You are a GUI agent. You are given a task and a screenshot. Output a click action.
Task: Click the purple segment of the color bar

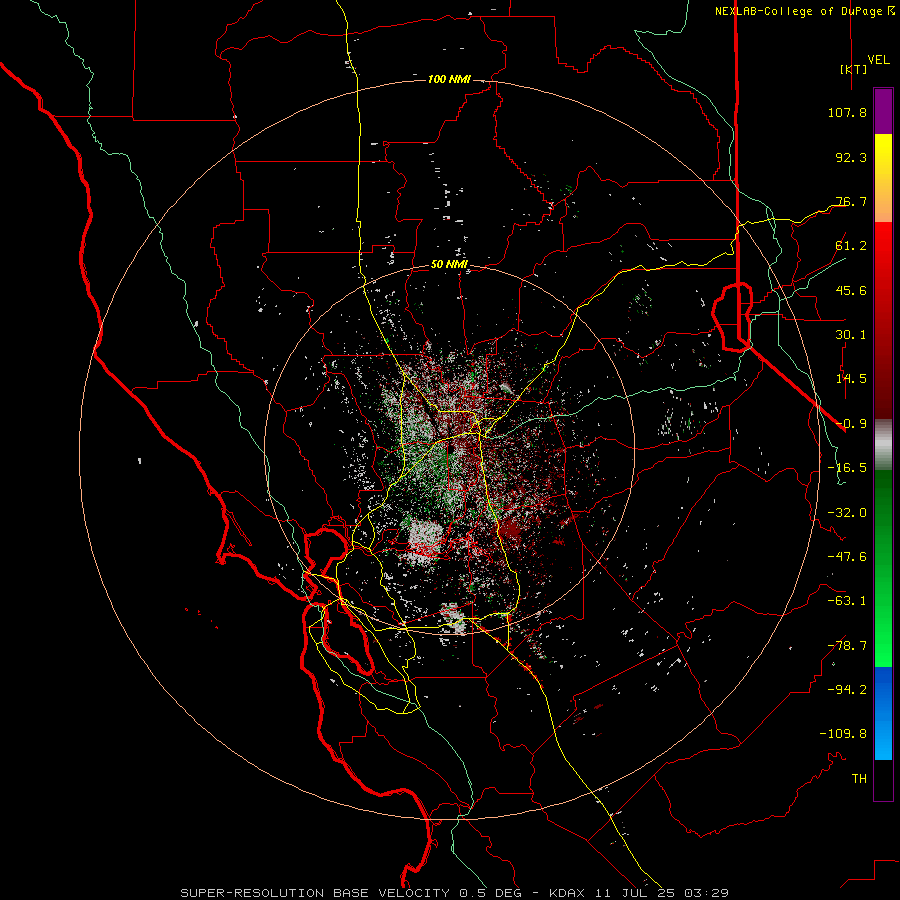tap(883, 111)
